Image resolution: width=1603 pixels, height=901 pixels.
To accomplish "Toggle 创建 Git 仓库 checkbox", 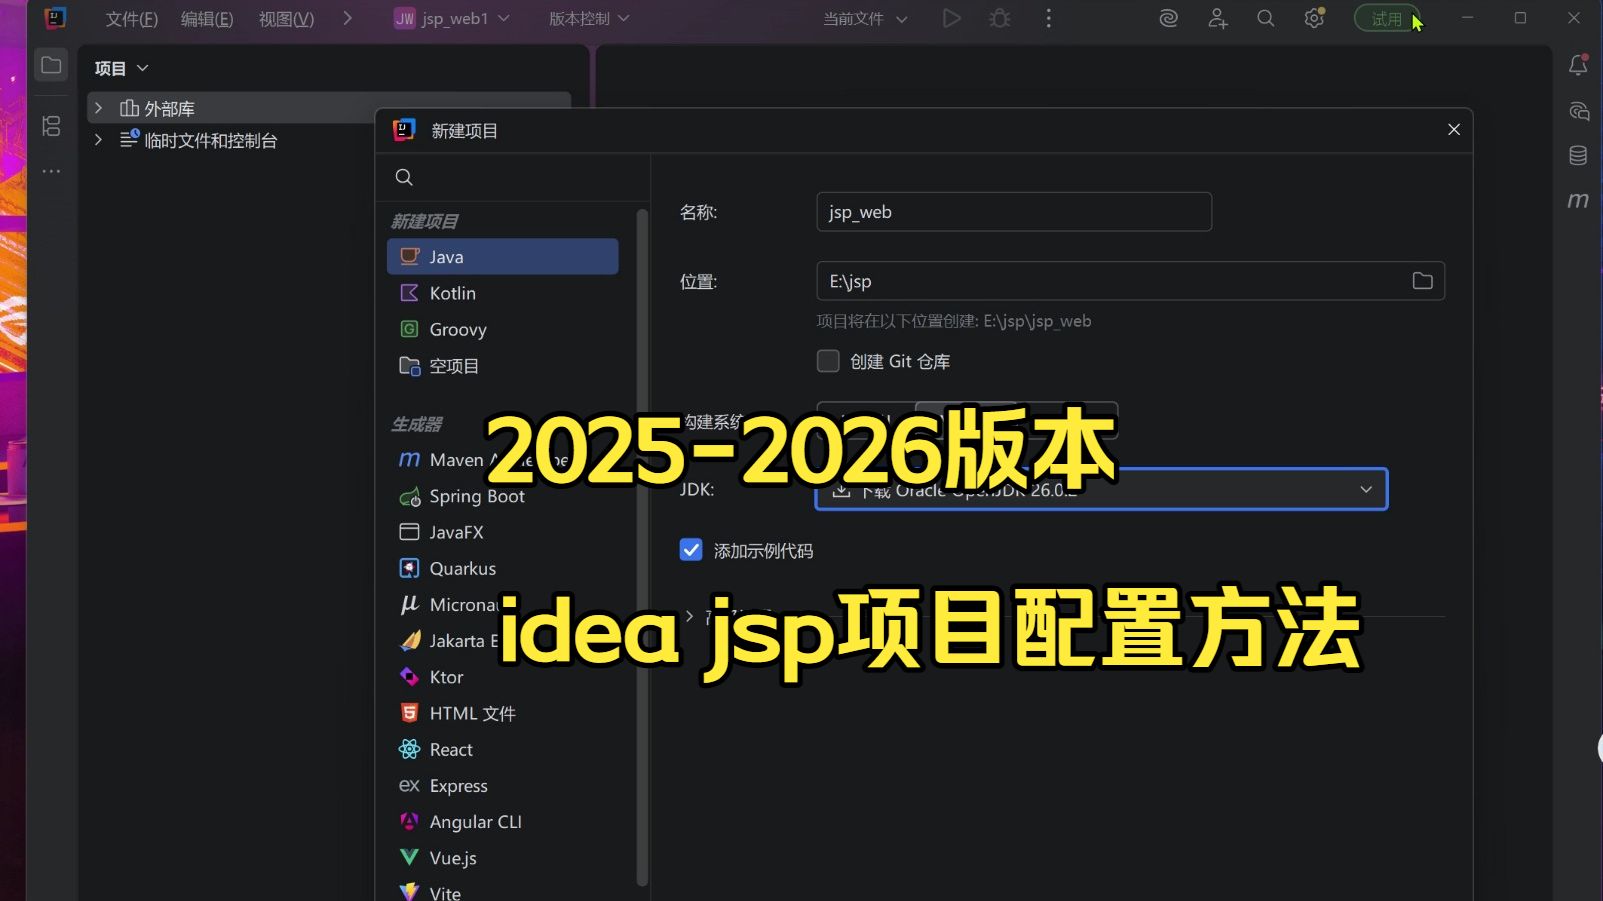I will [x=828, y=361].
